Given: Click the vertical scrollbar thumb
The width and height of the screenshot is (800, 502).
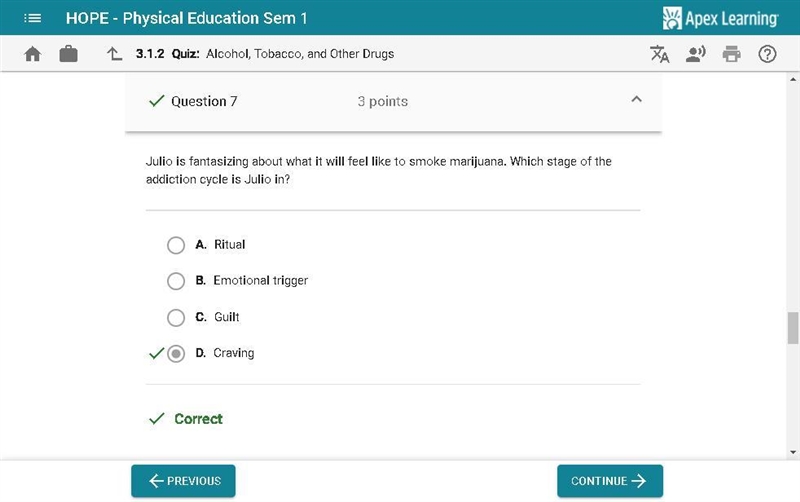Looking at the screenshot, I should click(793, 328).
